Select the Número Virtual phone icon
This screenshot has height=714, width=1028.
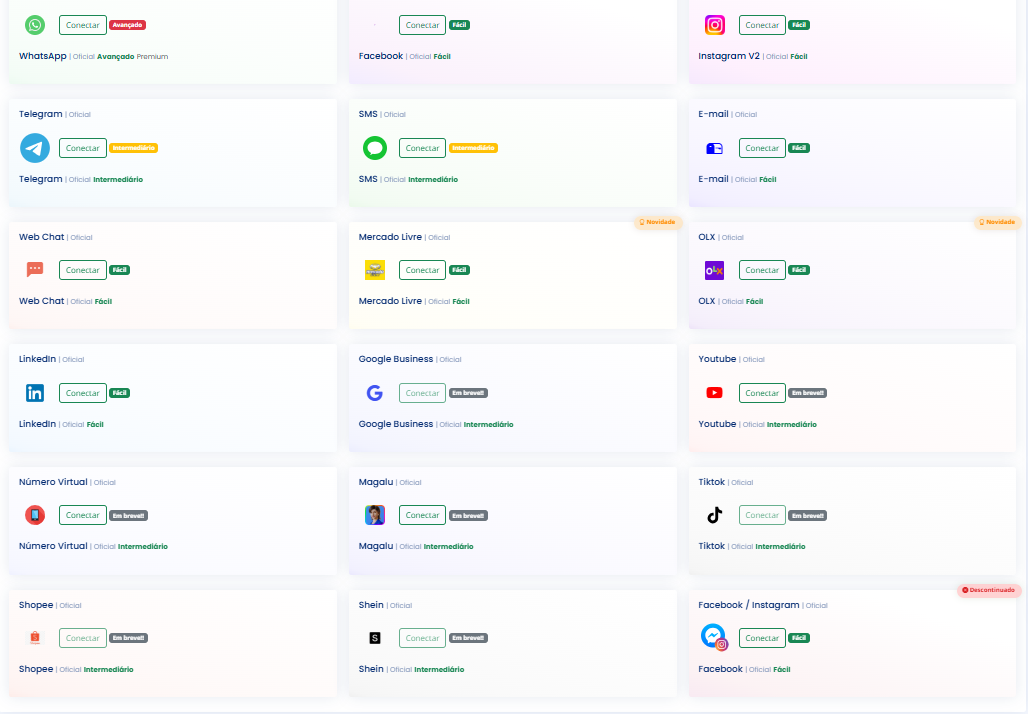point(35,515)
